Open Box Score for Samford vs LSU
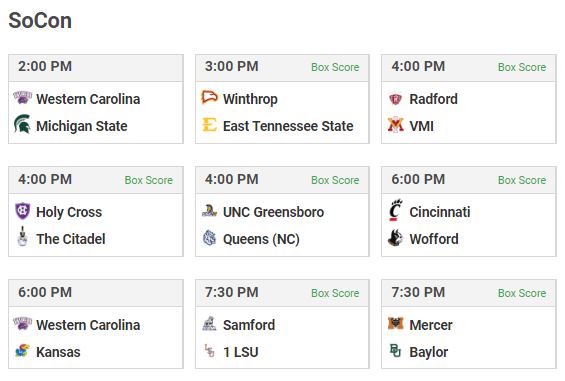Viewport: 565px width, 381px height. click(335, 293)
